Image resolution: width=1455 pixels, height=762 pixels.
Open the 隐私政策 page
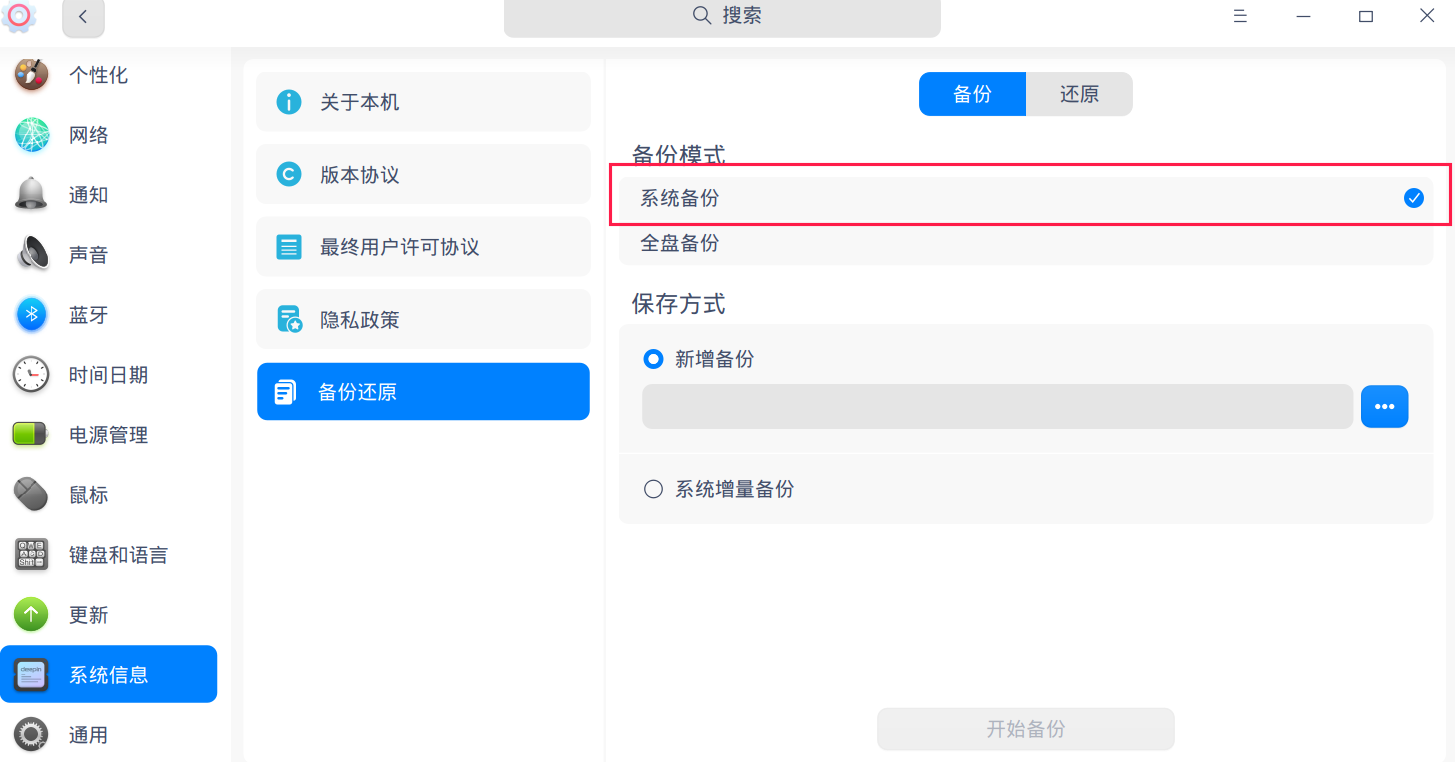[423, 320]
